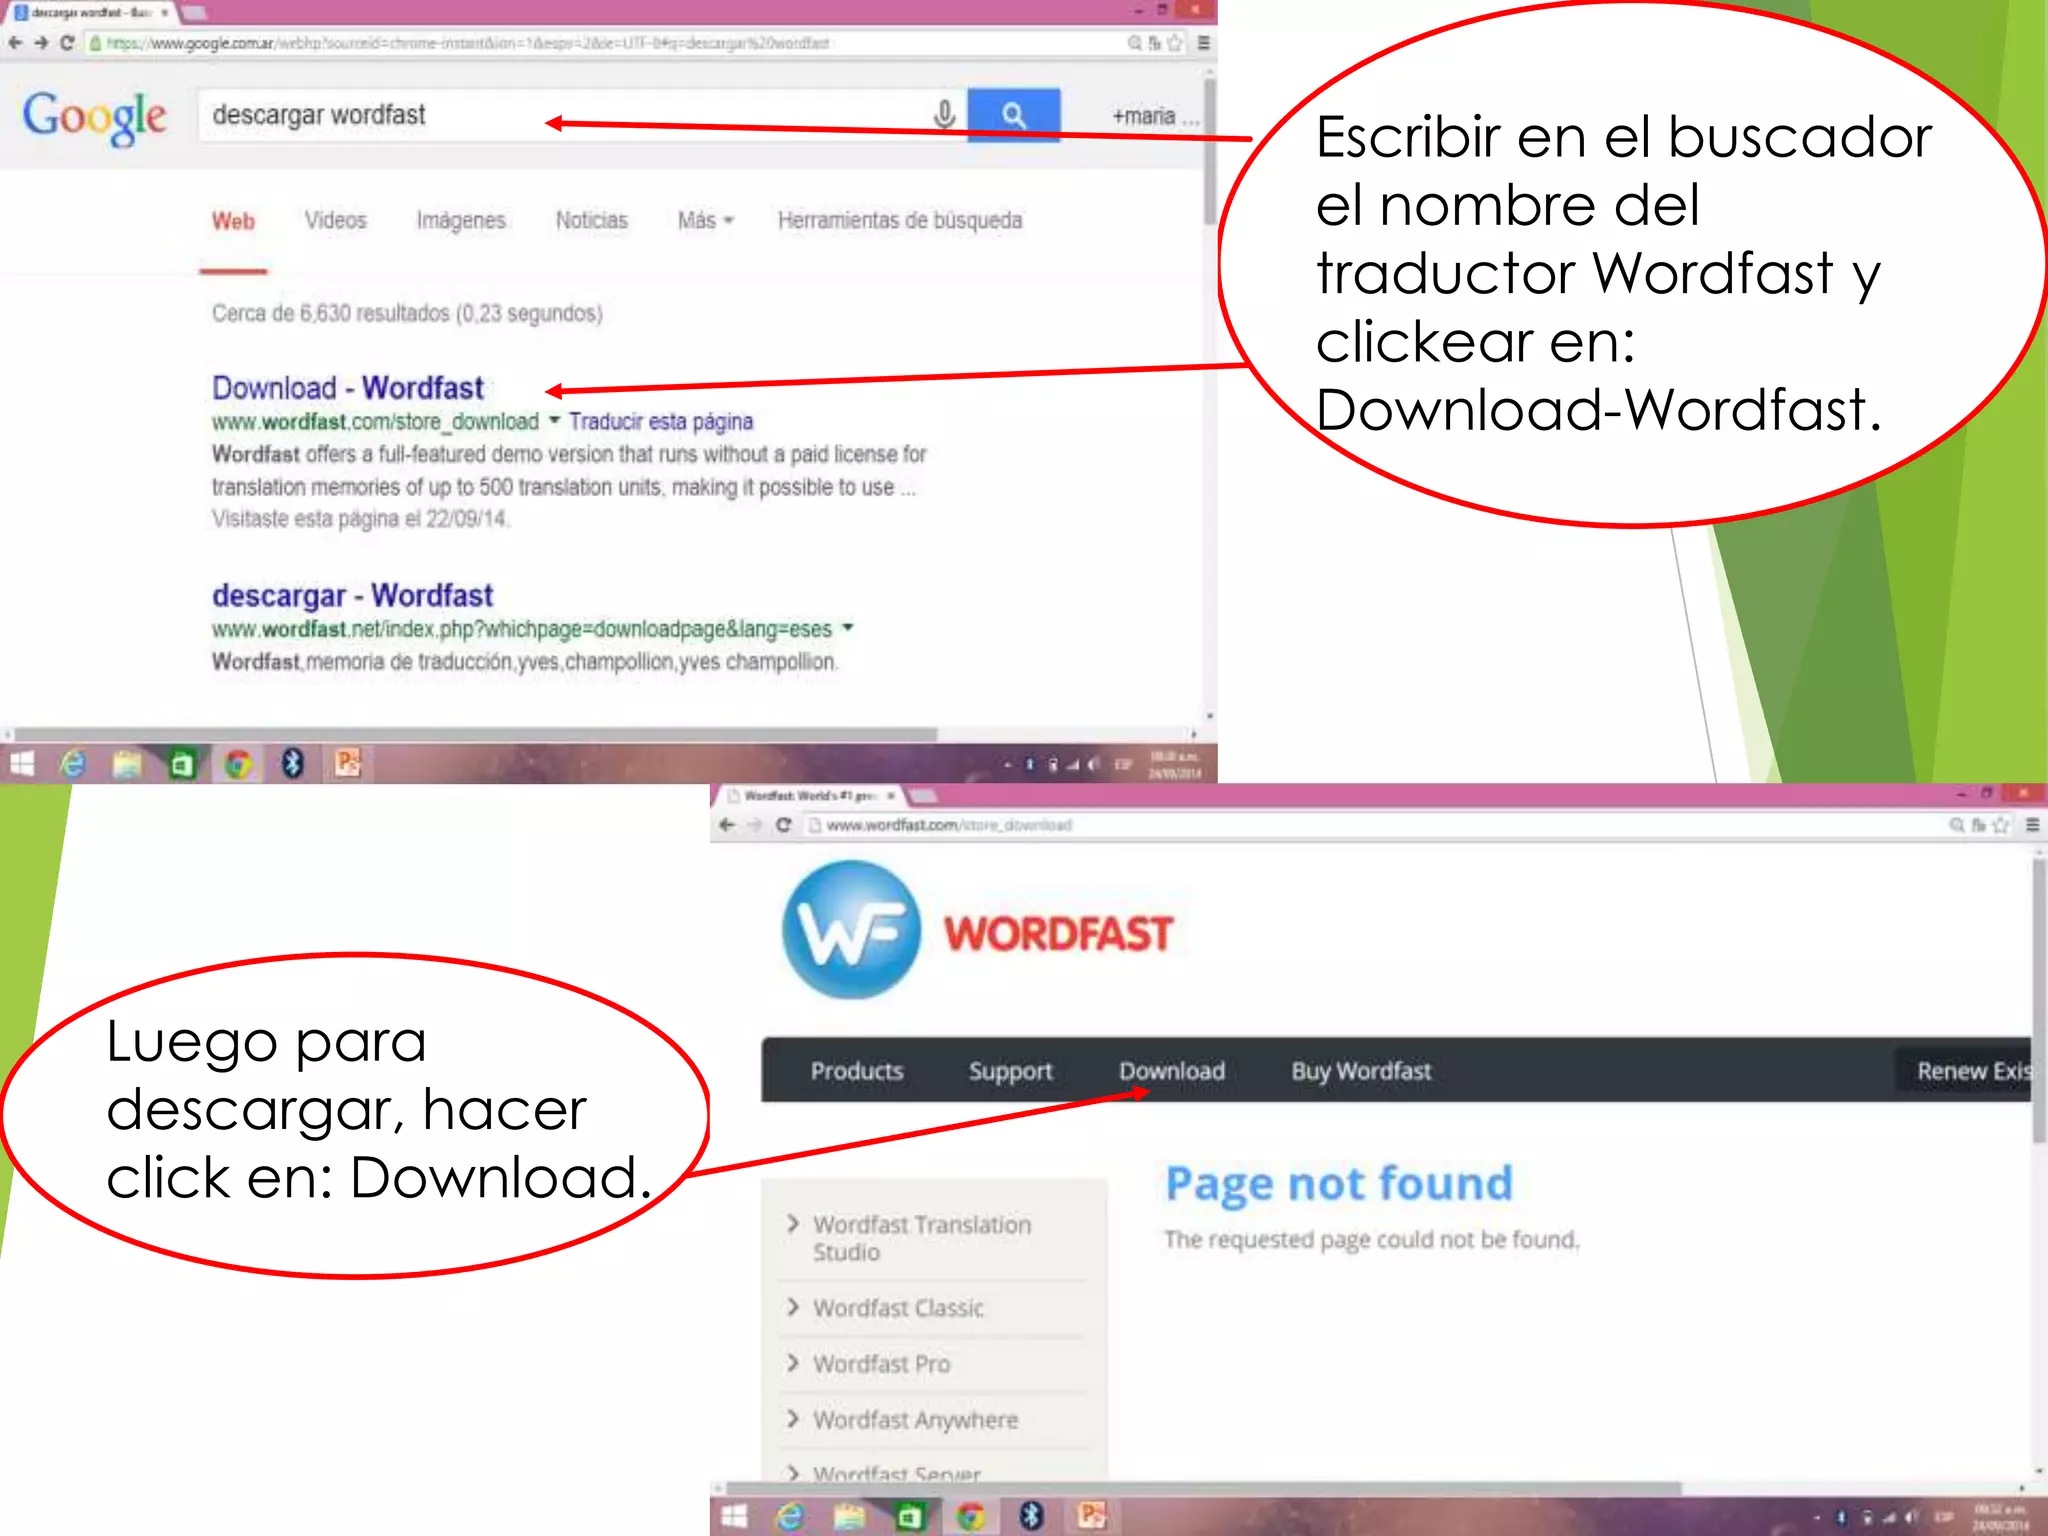Reload the Wordfast page with refresh icon
The image size is (2048, 1536).
[784, 825]
